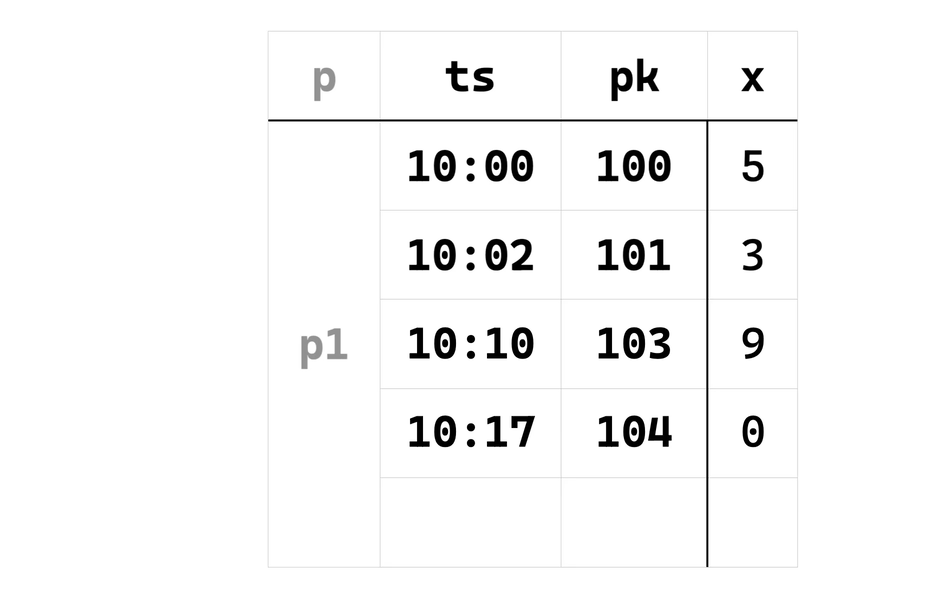Select the x cell with value 5
950x599 pixels.
point(752,166)
